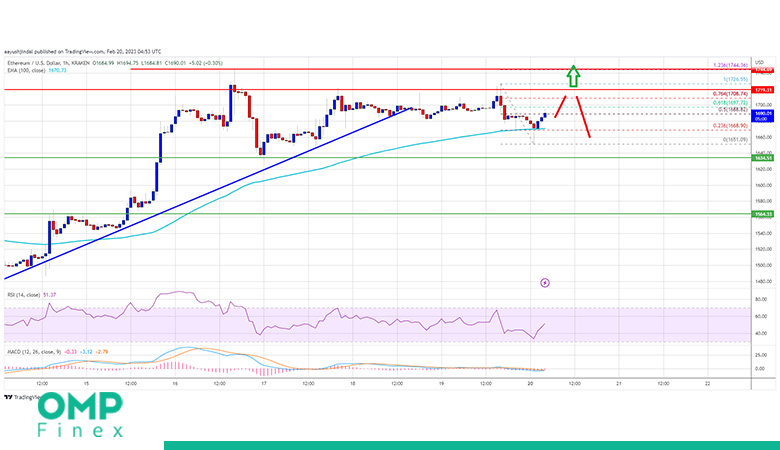
Task: Click the 80.00 level on RSI axis
Action: click(761, 300)
